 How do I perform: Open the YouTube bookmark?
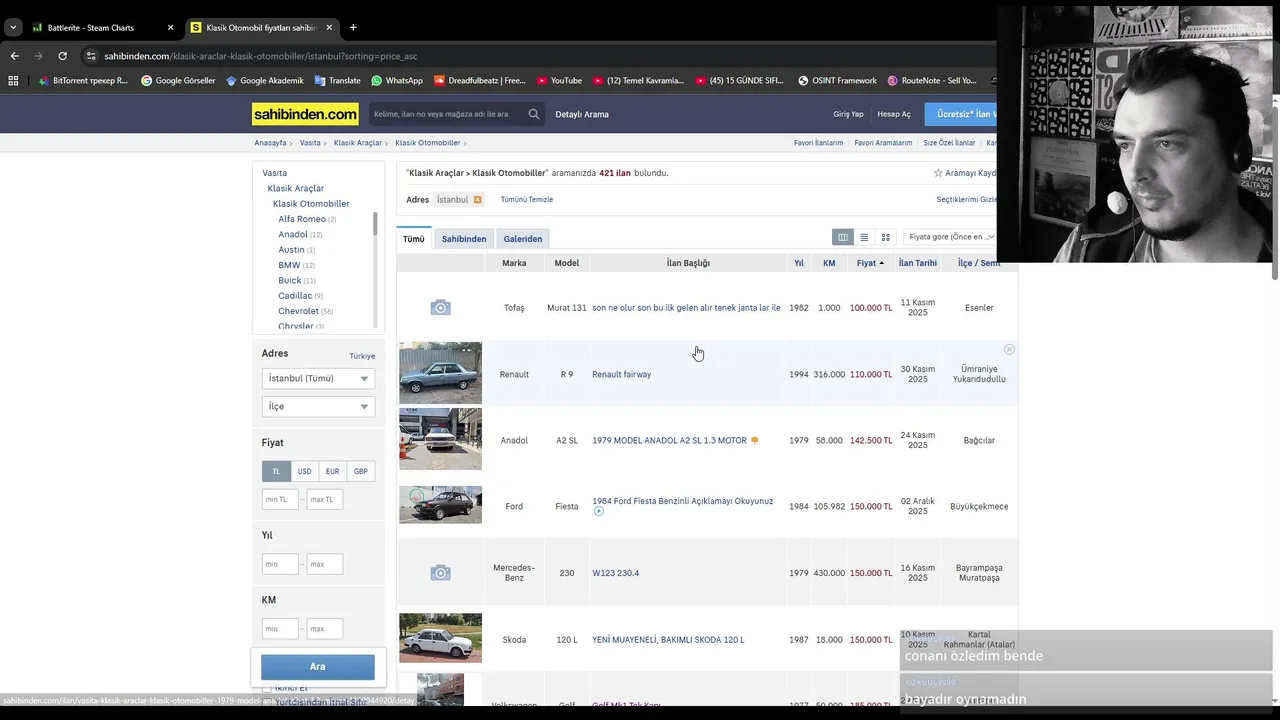(x=559, y=80)
